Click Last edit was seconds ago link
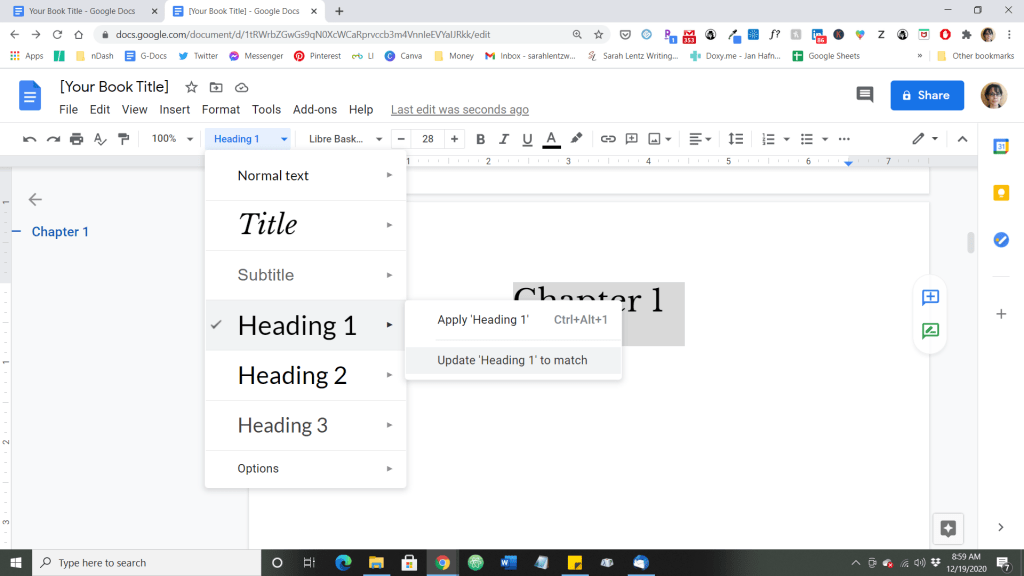This screenshot has width=1024, height=576. point(459,109)
